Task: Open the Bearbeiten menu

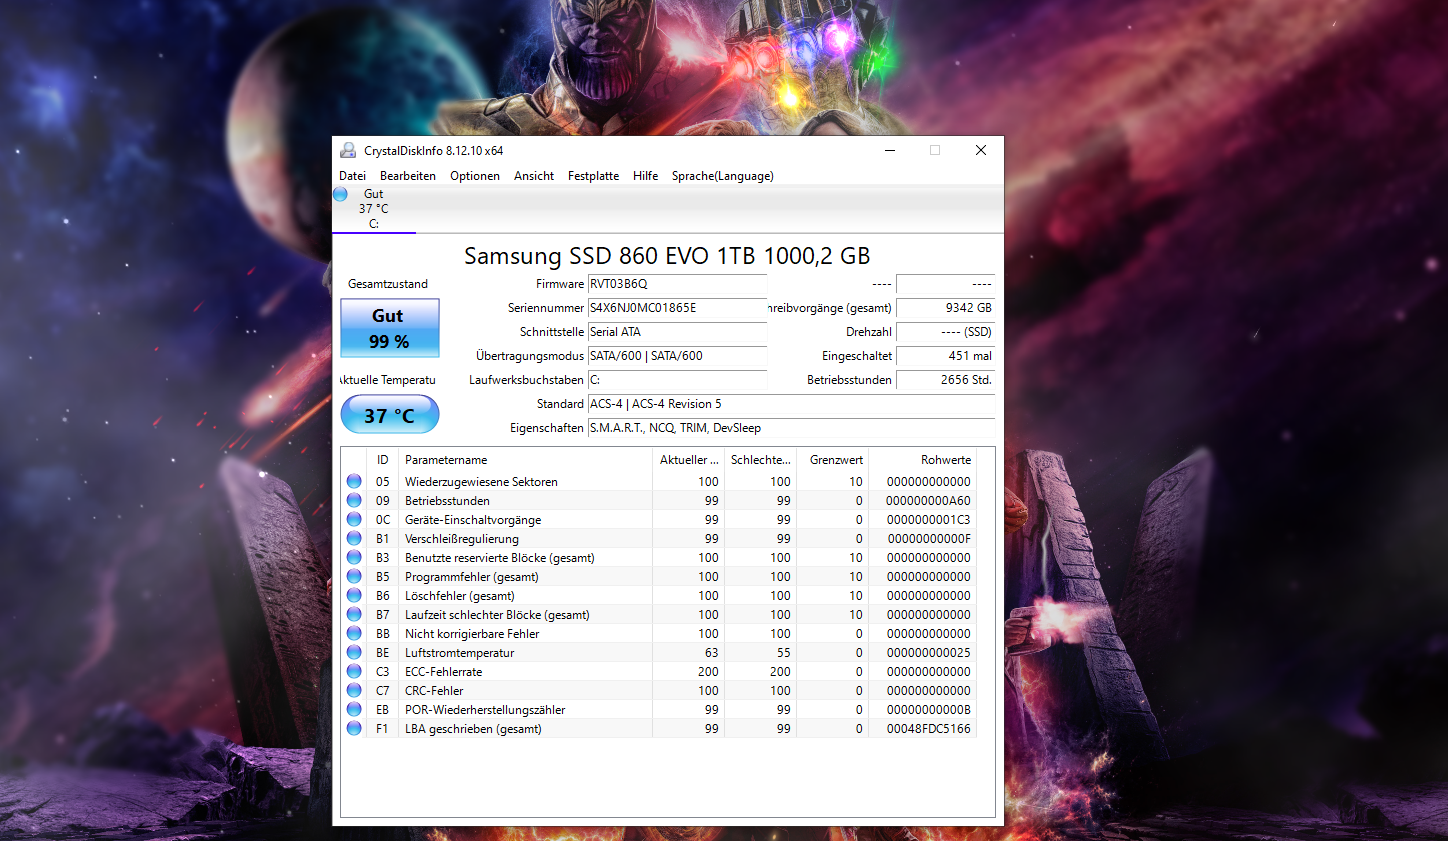Action: pyautogui.click(x=408, y=176)
